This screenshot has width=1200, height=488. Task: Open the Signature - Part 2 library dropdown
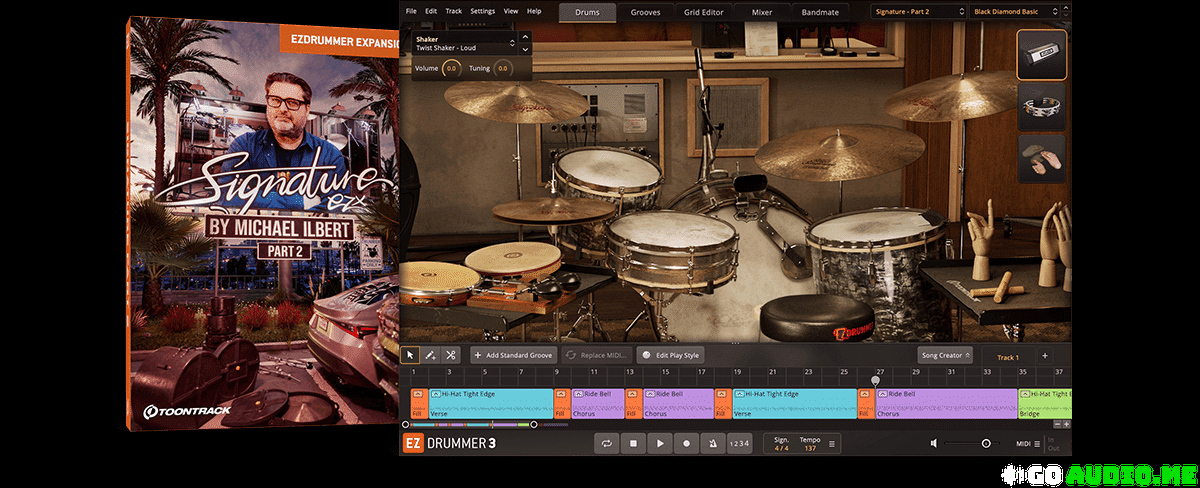[x=917, y=12]
